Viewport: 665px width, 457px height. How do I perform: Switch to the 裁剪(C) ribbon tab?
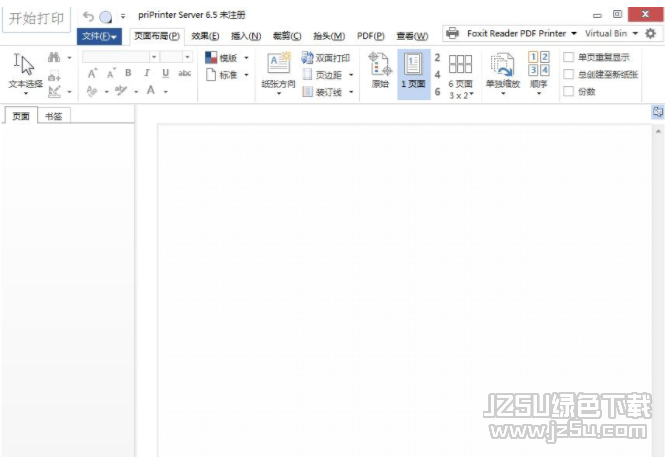pyautogui.click(x=287, y=36)
